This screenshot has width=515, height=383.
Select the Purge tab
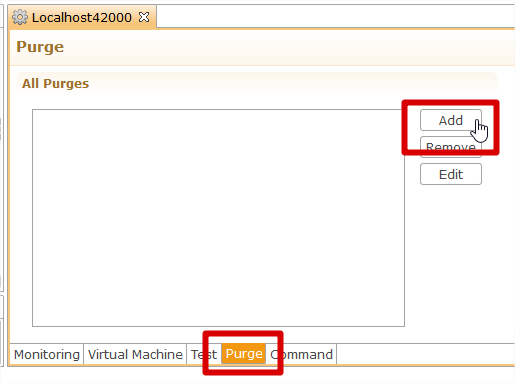(x=244, y=353)
